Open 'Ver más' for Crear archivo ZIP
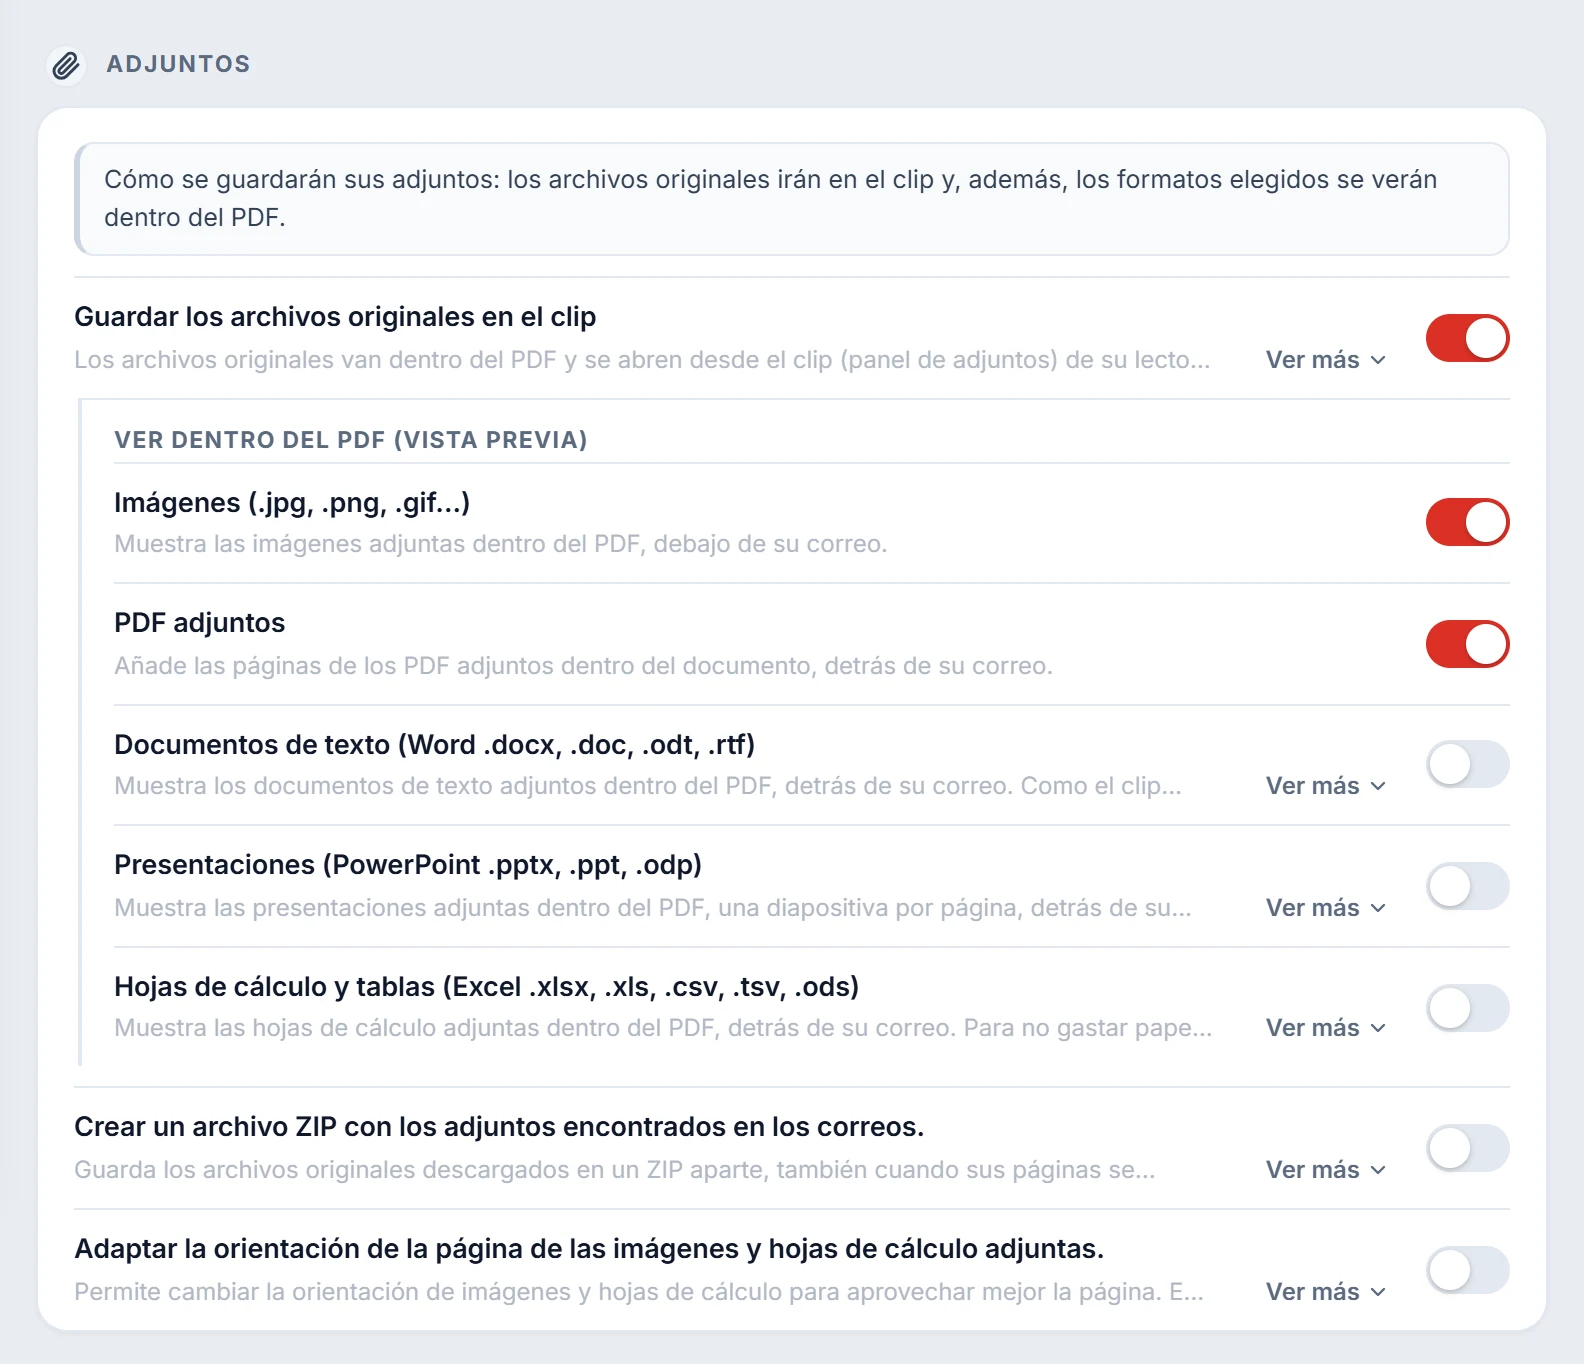Screen dimensions: 1584x1364 [x=1326, y=1170]
